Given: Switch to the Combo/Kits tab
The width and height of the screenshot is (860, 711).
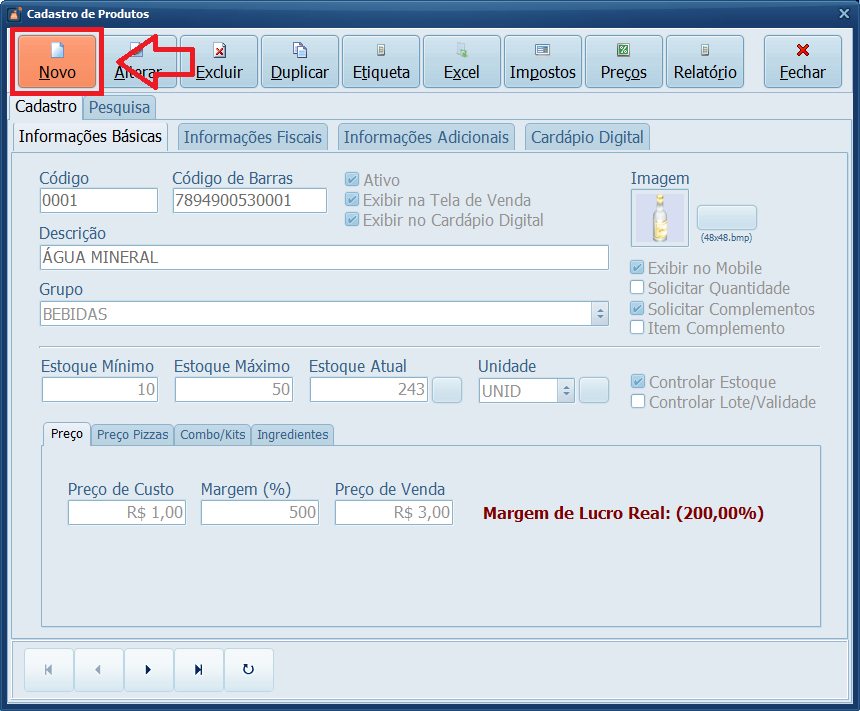Looking at the screenshot, I should coord(212,434).
